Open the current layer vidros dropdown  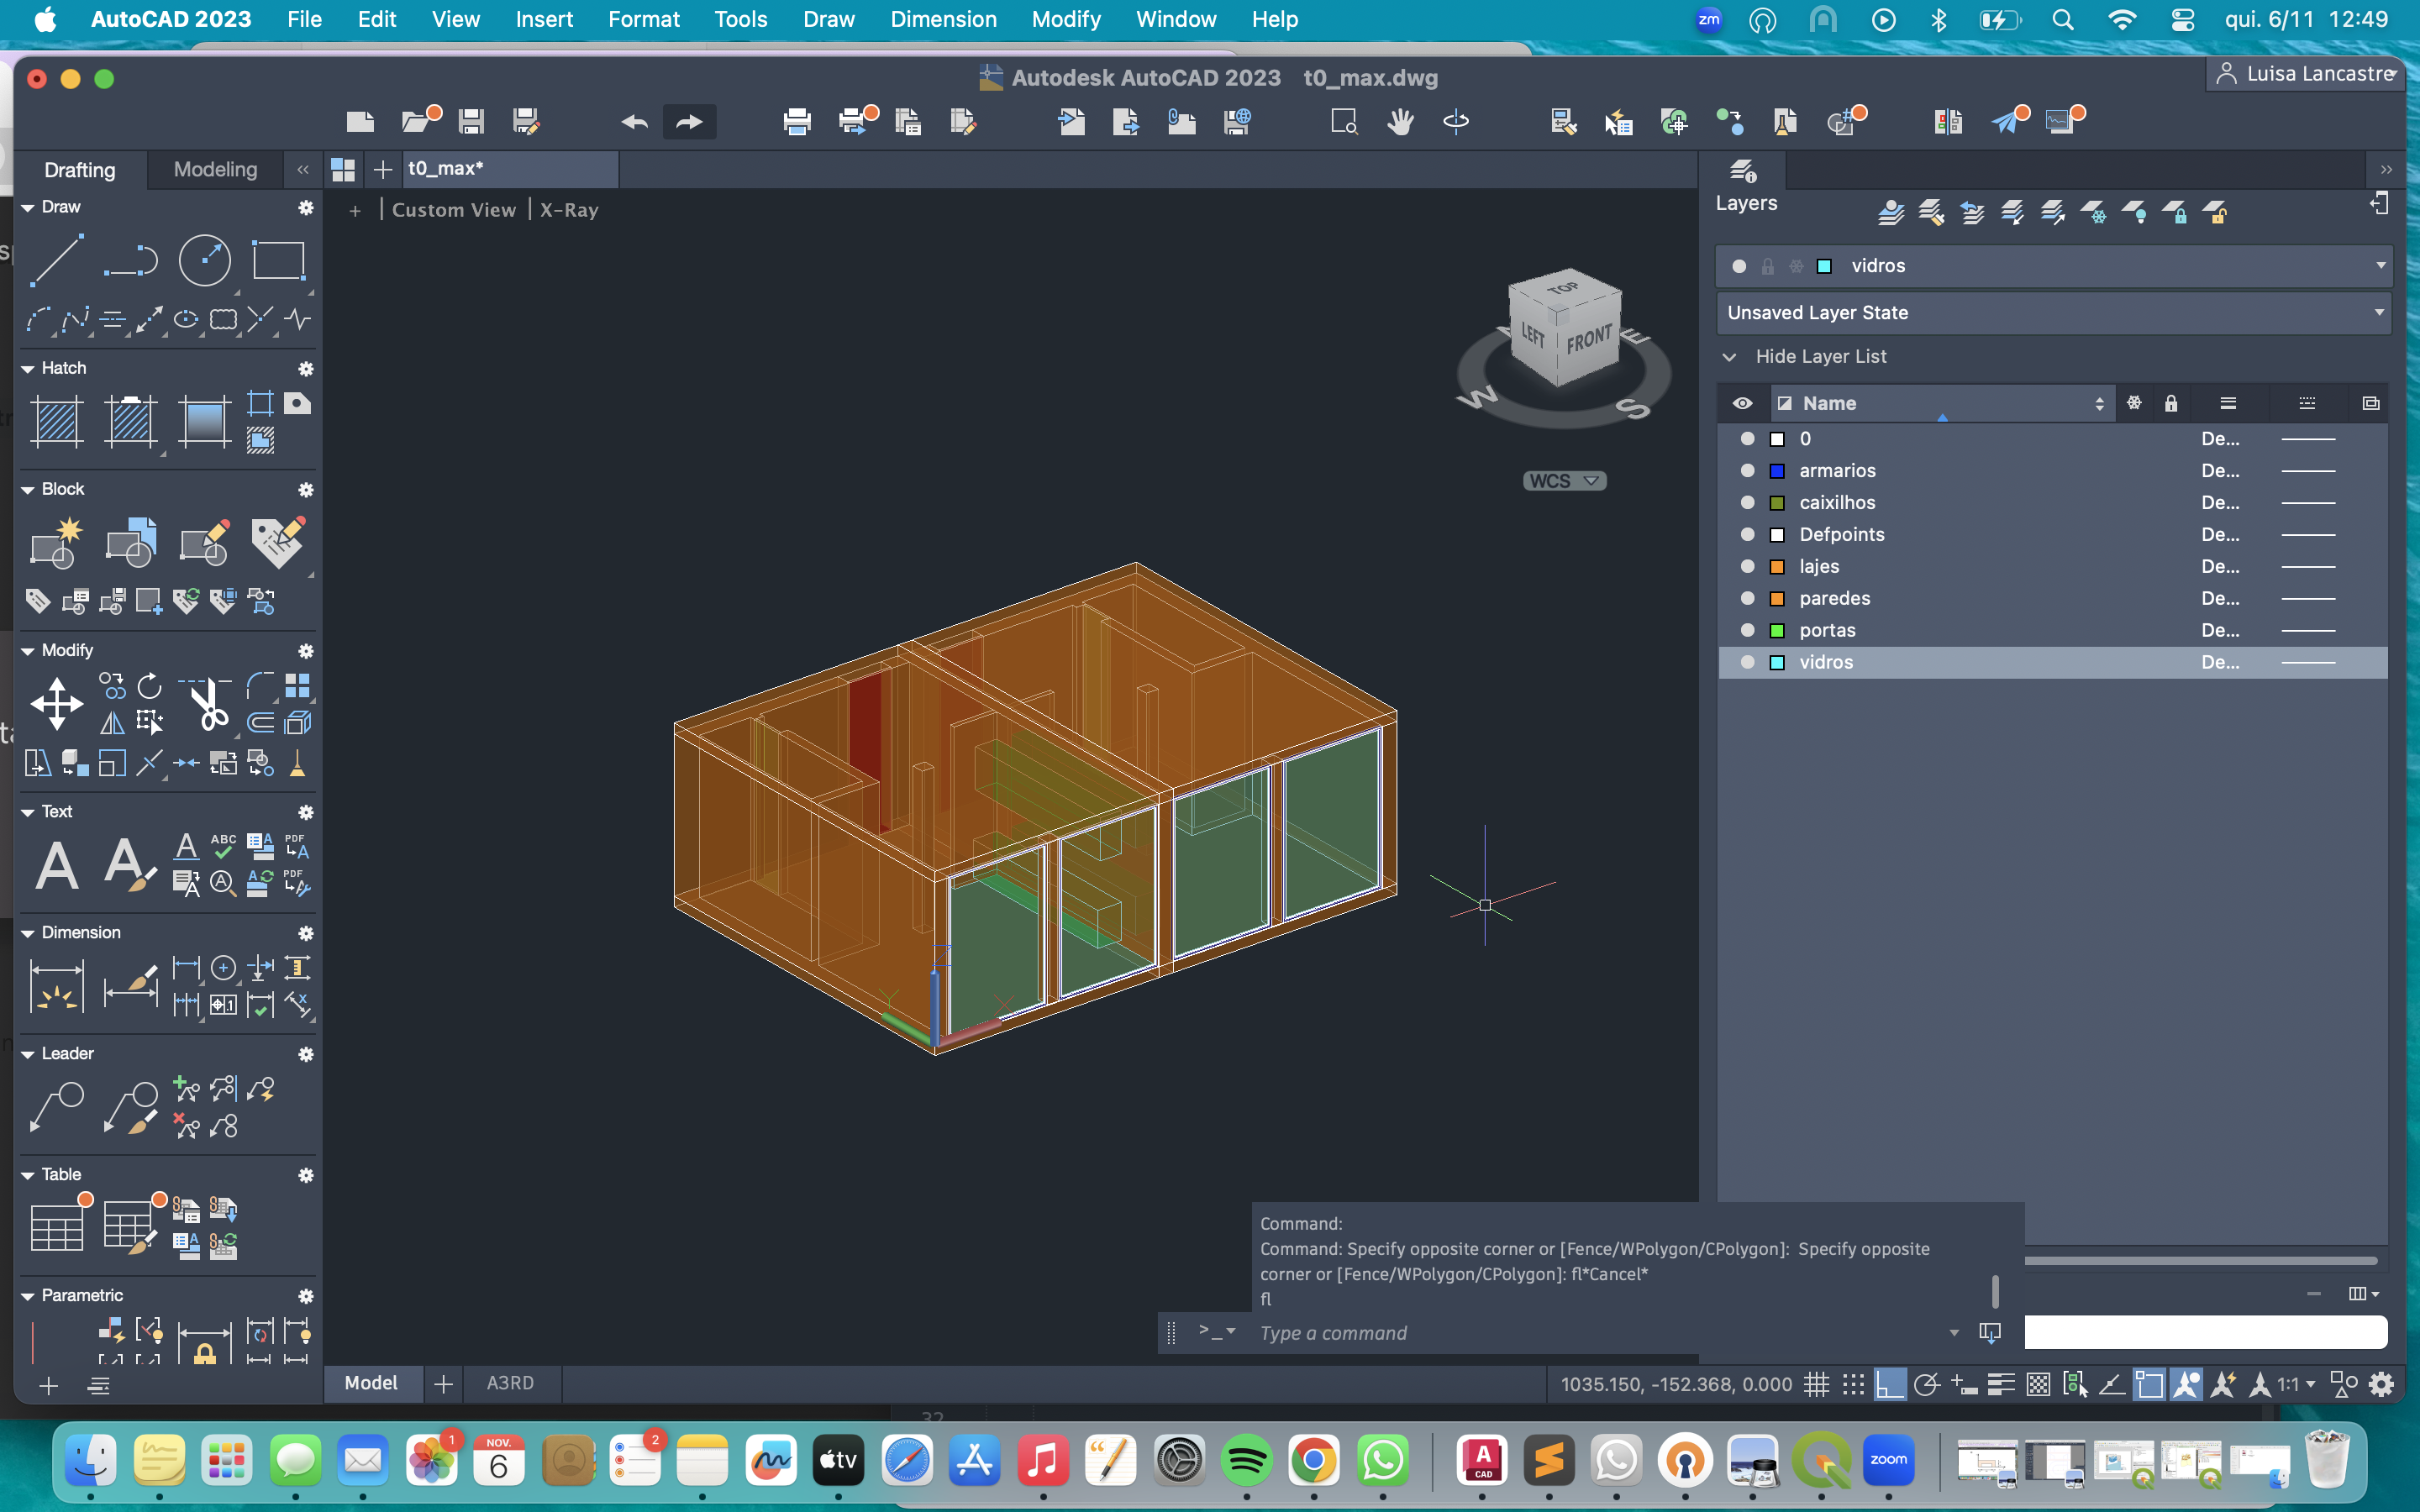(2380, 266)
